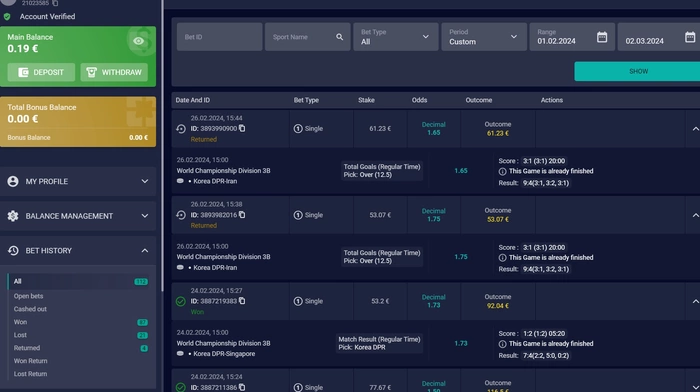Open the Bet Type dropdown
The height and width of the screenshot is (392, 700).
(396, 37)
